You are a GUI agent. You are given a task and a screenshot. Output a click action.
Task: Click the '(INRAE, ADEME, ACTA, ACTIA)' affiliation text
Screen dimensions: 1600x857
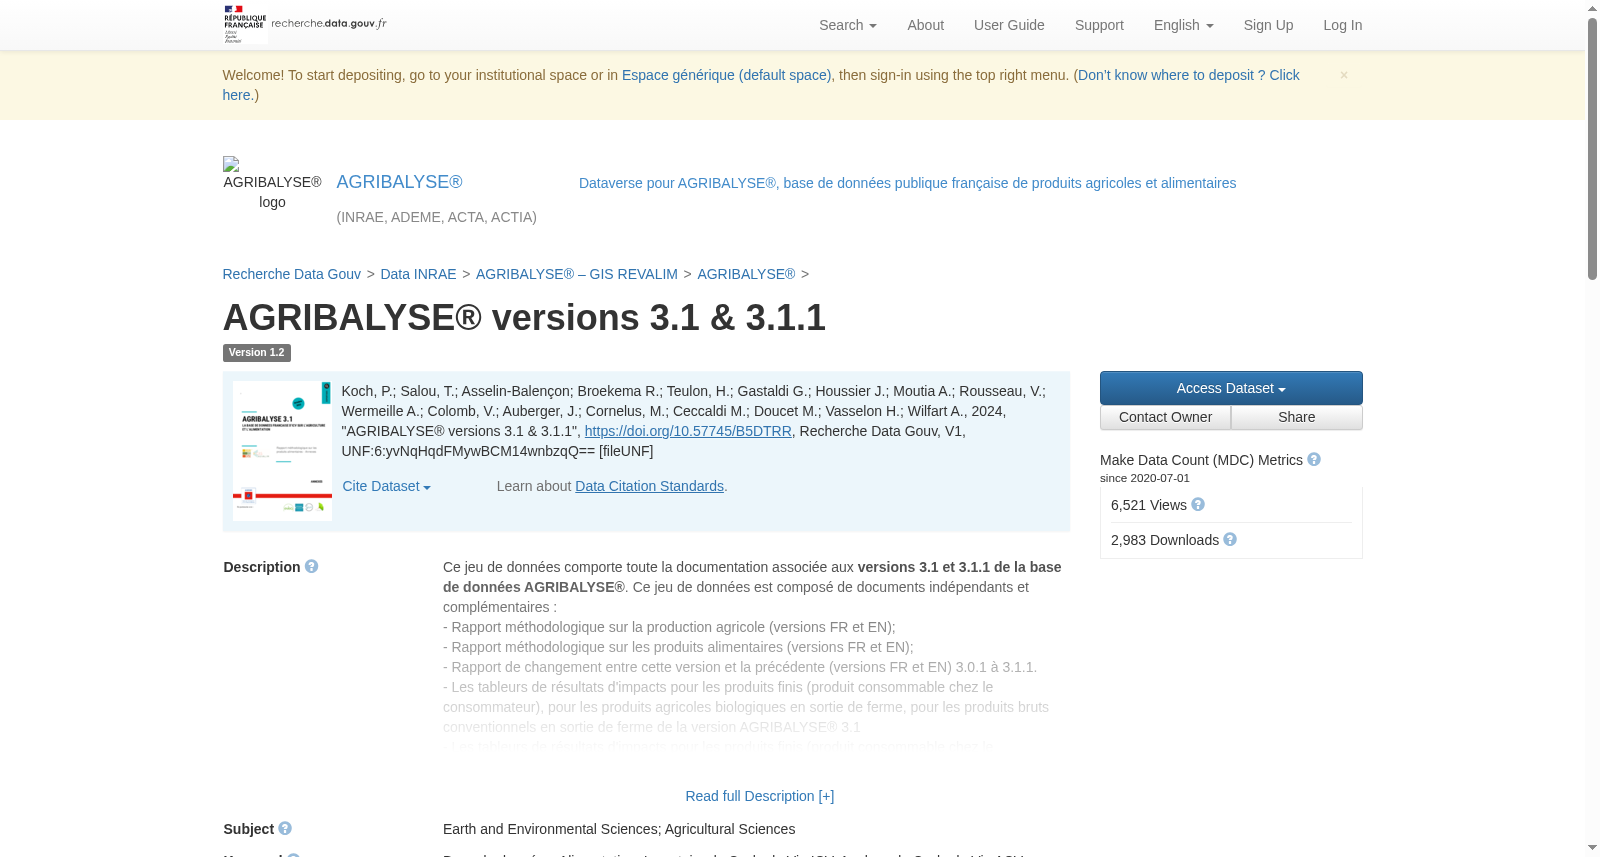(437, 217)
